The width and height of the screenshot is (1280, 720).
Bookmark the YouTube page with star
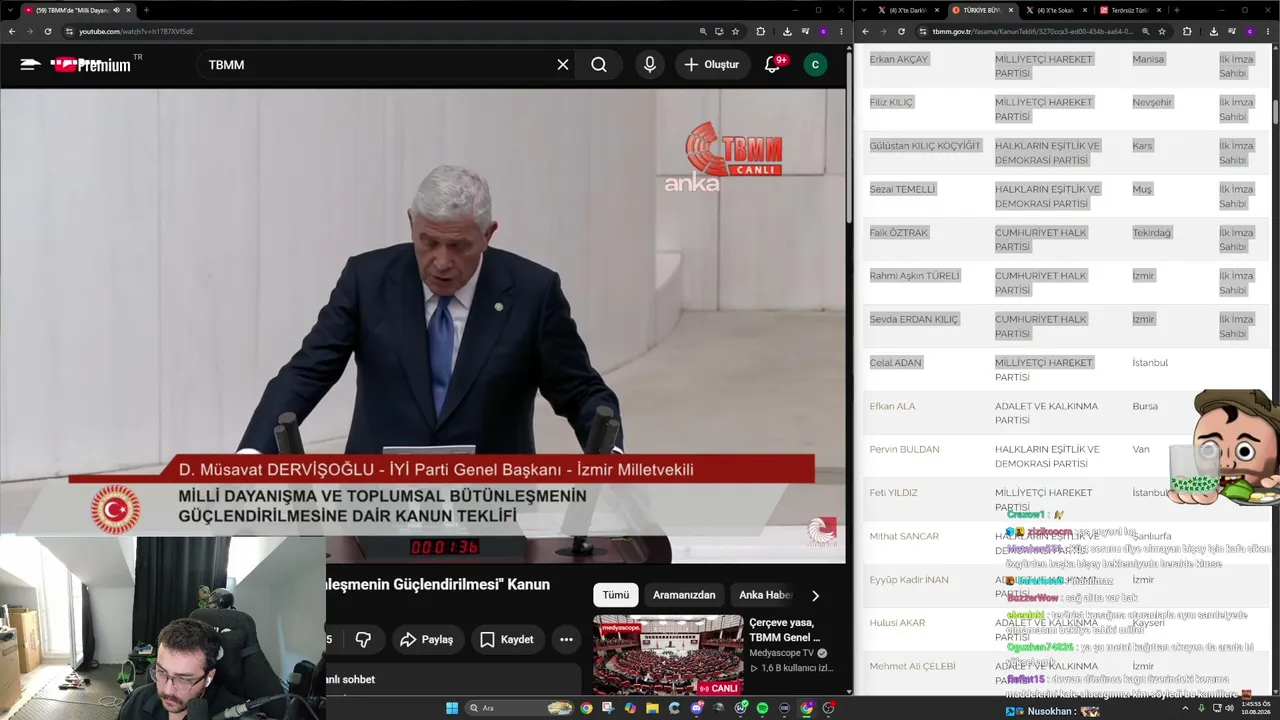(x=735, y=31)
